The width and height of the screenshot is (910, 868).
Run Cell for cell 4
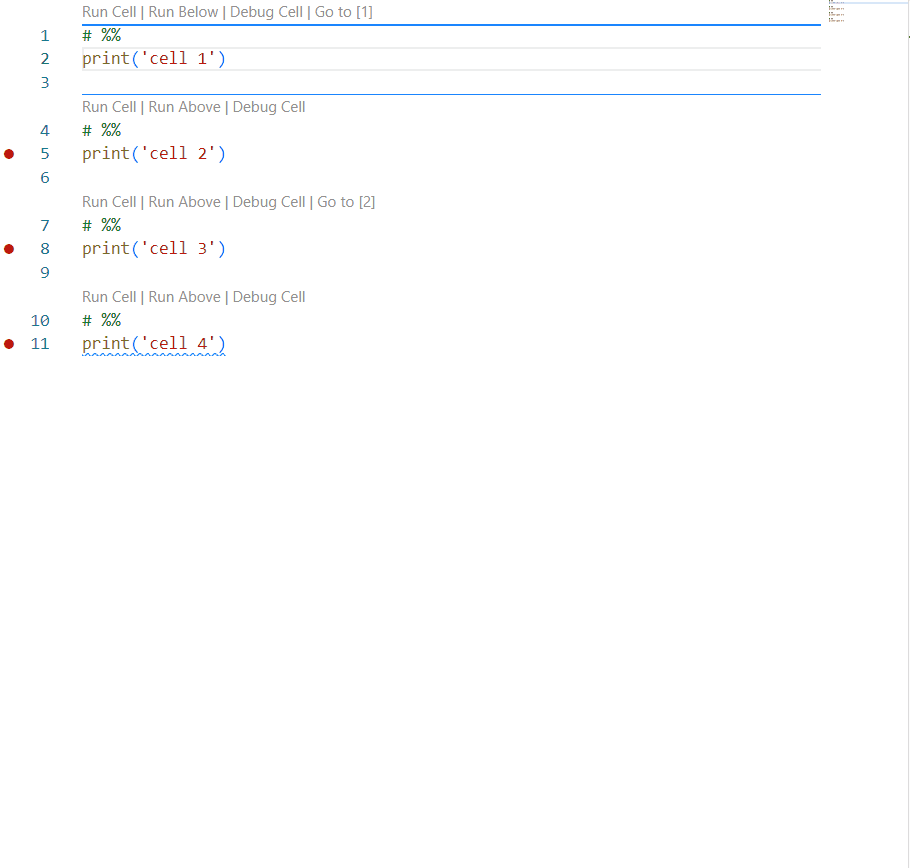coord(108,296)
